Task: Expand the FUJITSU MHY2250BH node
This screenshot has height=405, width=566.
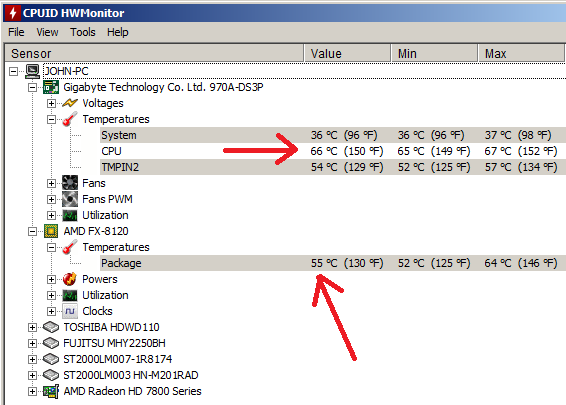Action: pyautogui.click(x=32, y=343)
